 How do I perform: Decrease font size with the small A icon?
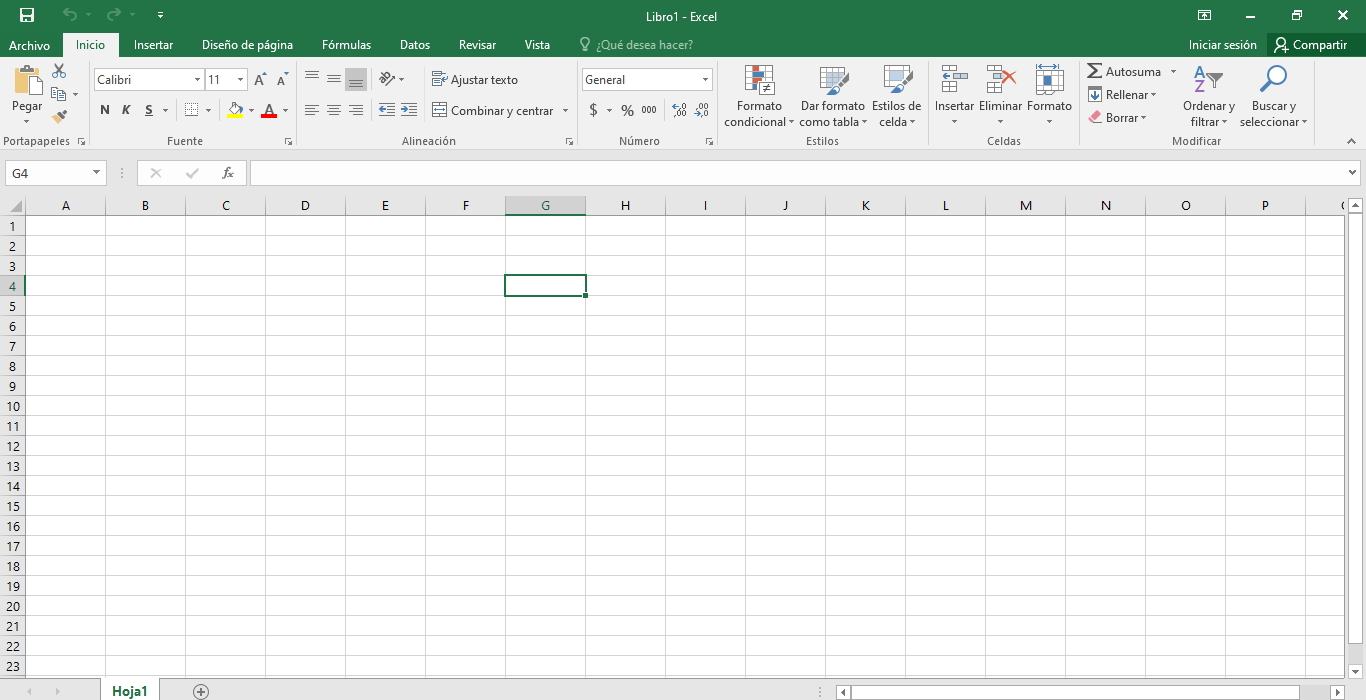tap(283, 80)
